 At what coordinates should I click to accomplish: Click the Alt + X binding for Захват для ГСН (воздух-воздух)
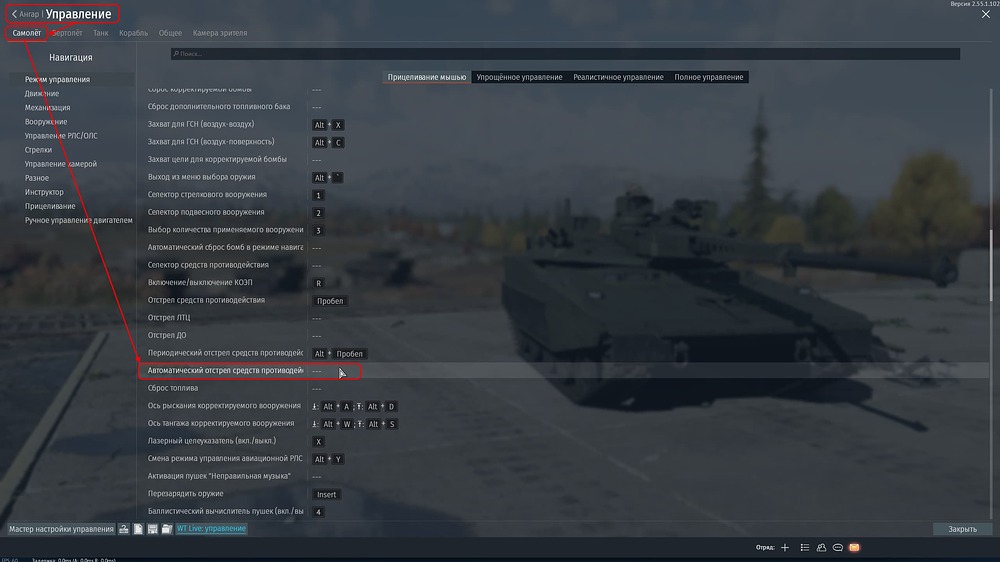328,125
